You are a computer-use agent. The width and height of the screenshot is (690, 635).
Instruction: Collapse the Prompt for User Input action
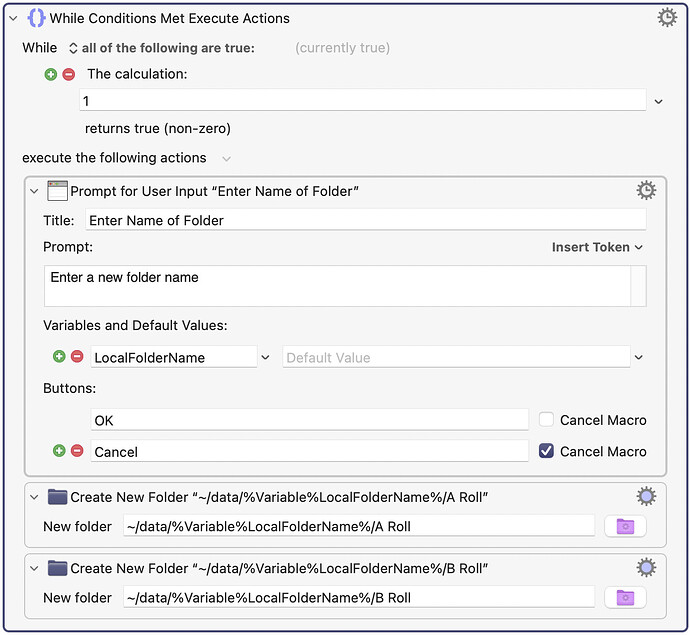click(35, 191)
